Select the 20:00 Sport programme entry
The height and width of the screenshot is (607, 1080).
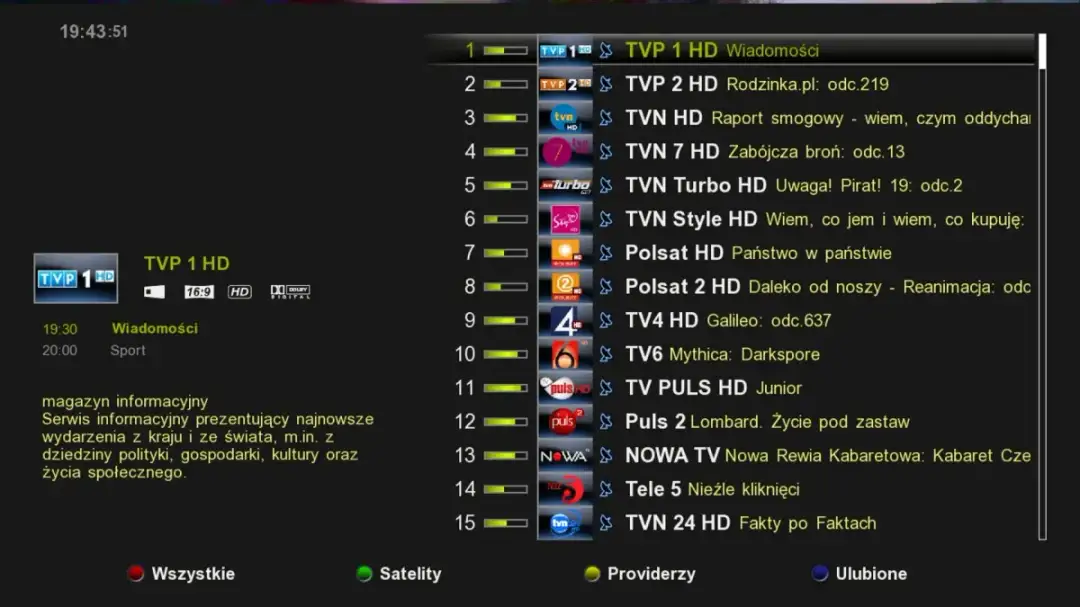pyautogui.click(x=94, y=350)
